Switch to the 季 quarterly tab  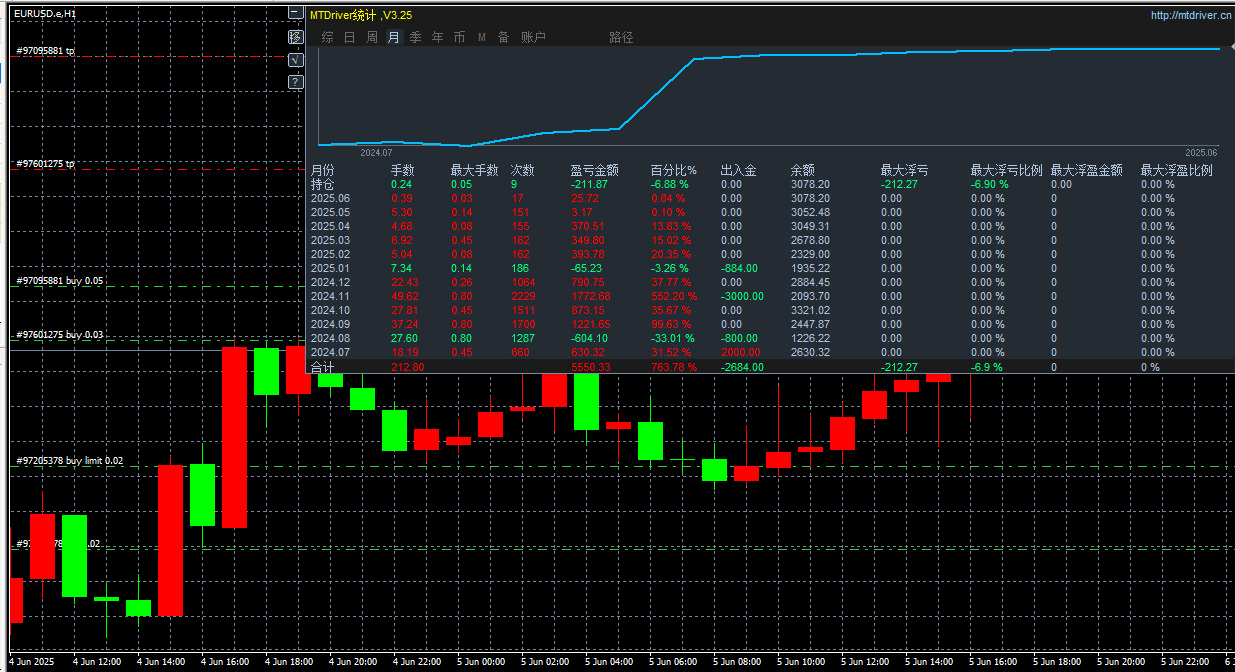[x=415, y=37]
